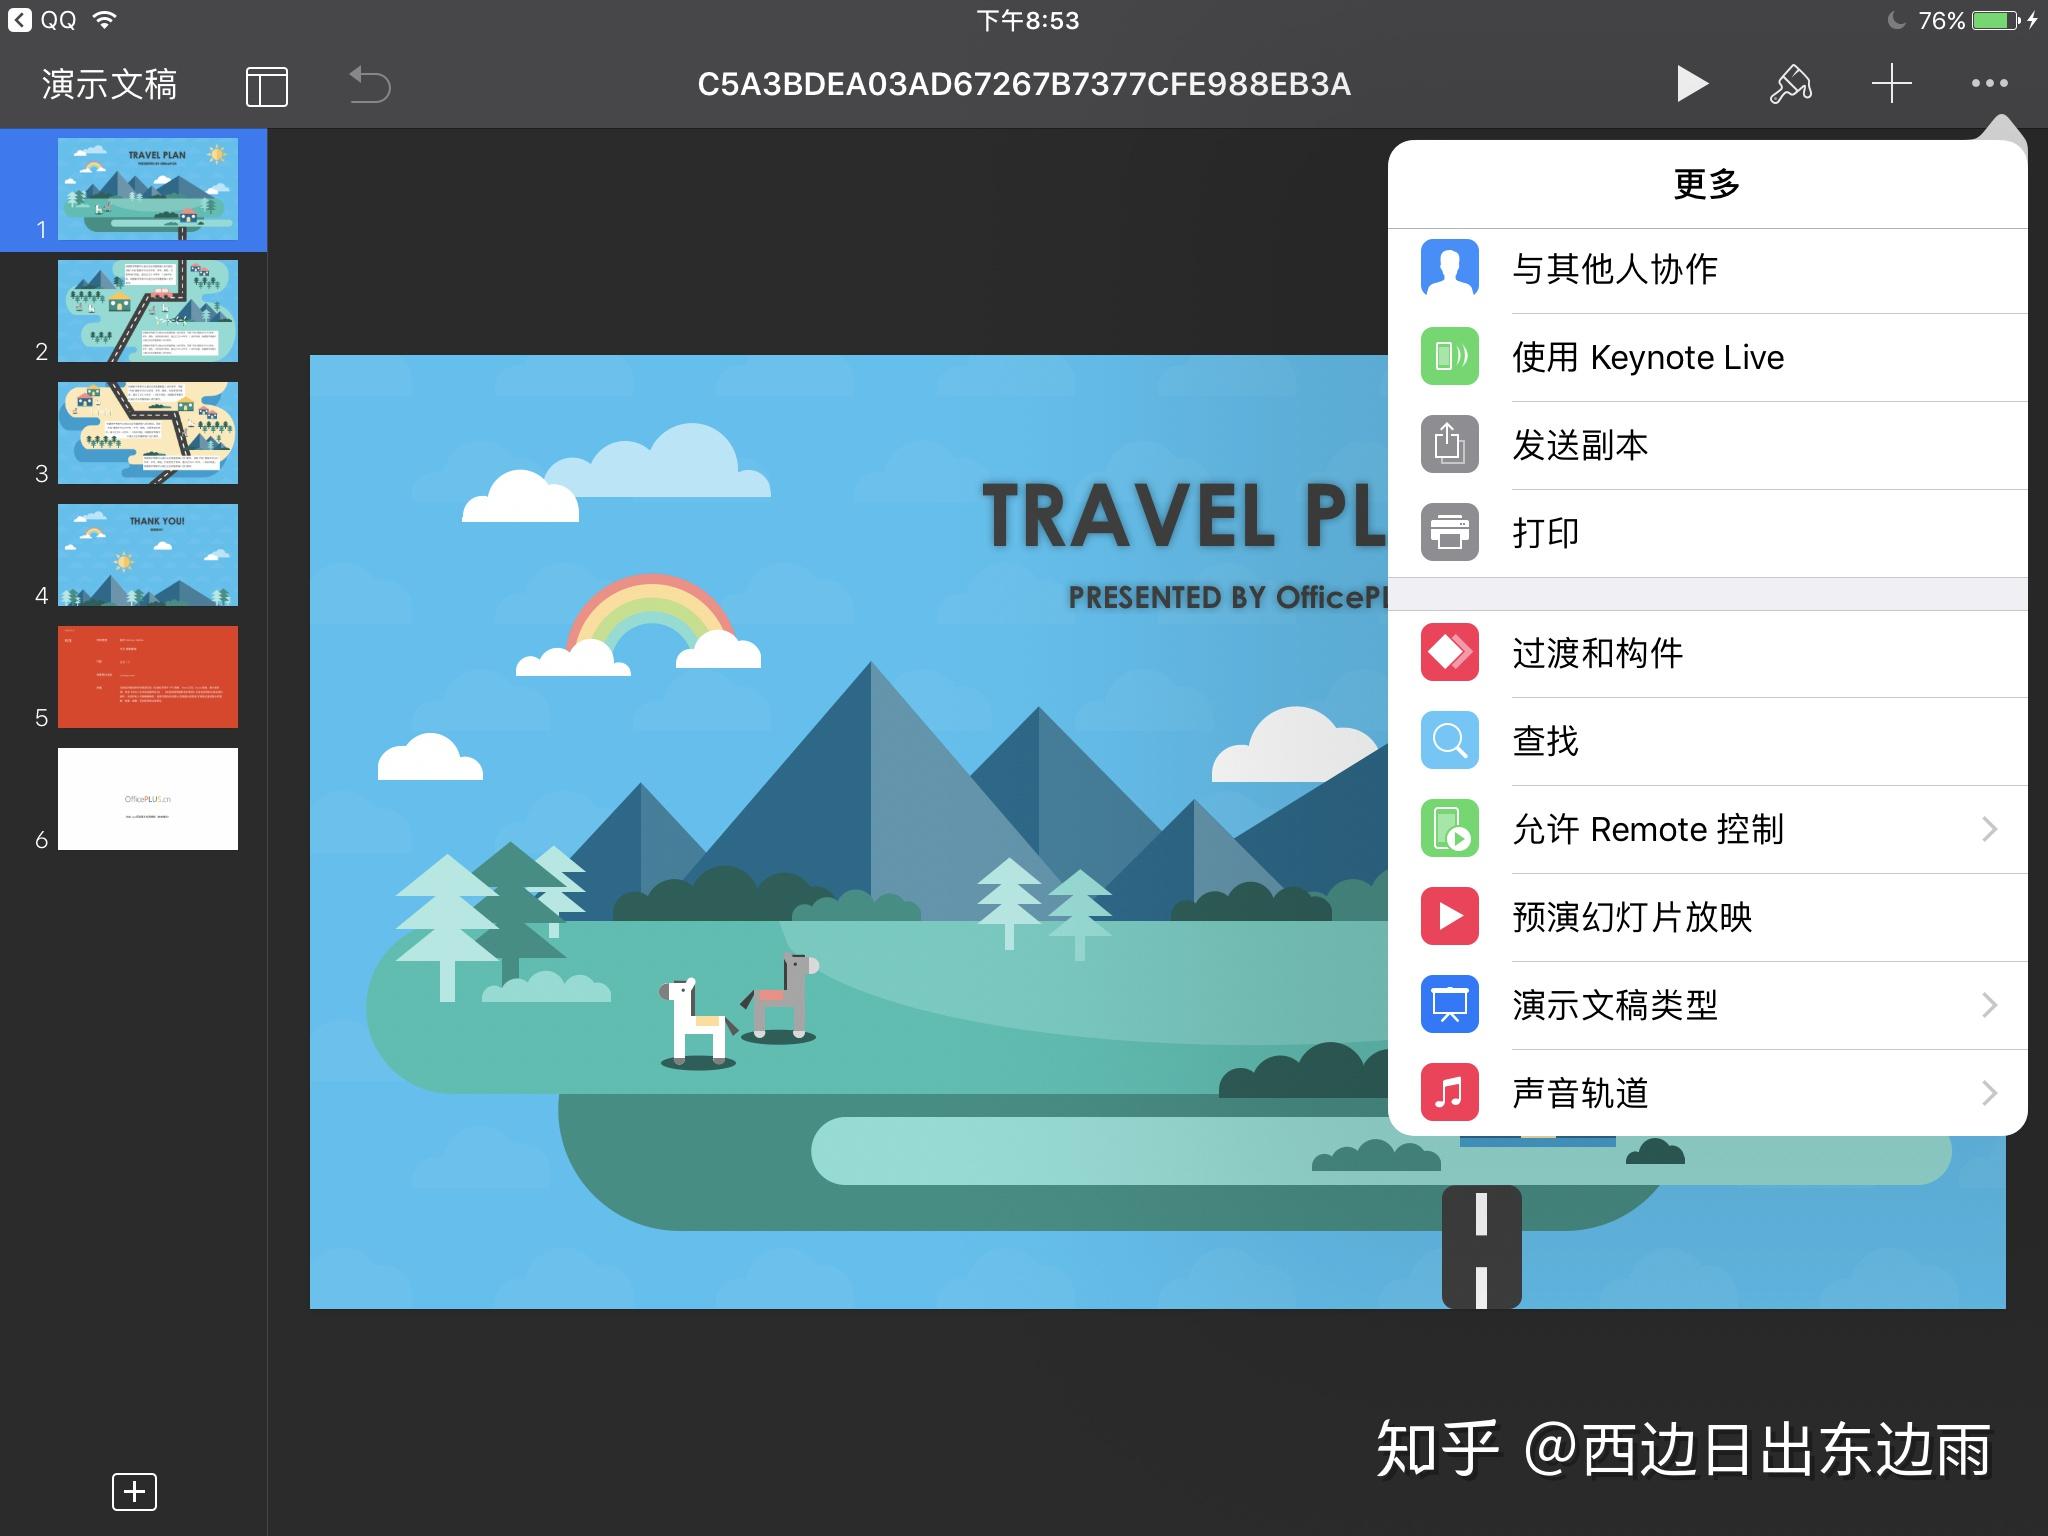Select the TRAVEL PL title text on slide
Screen dimensions: 2048x1536
(1184, 516)
